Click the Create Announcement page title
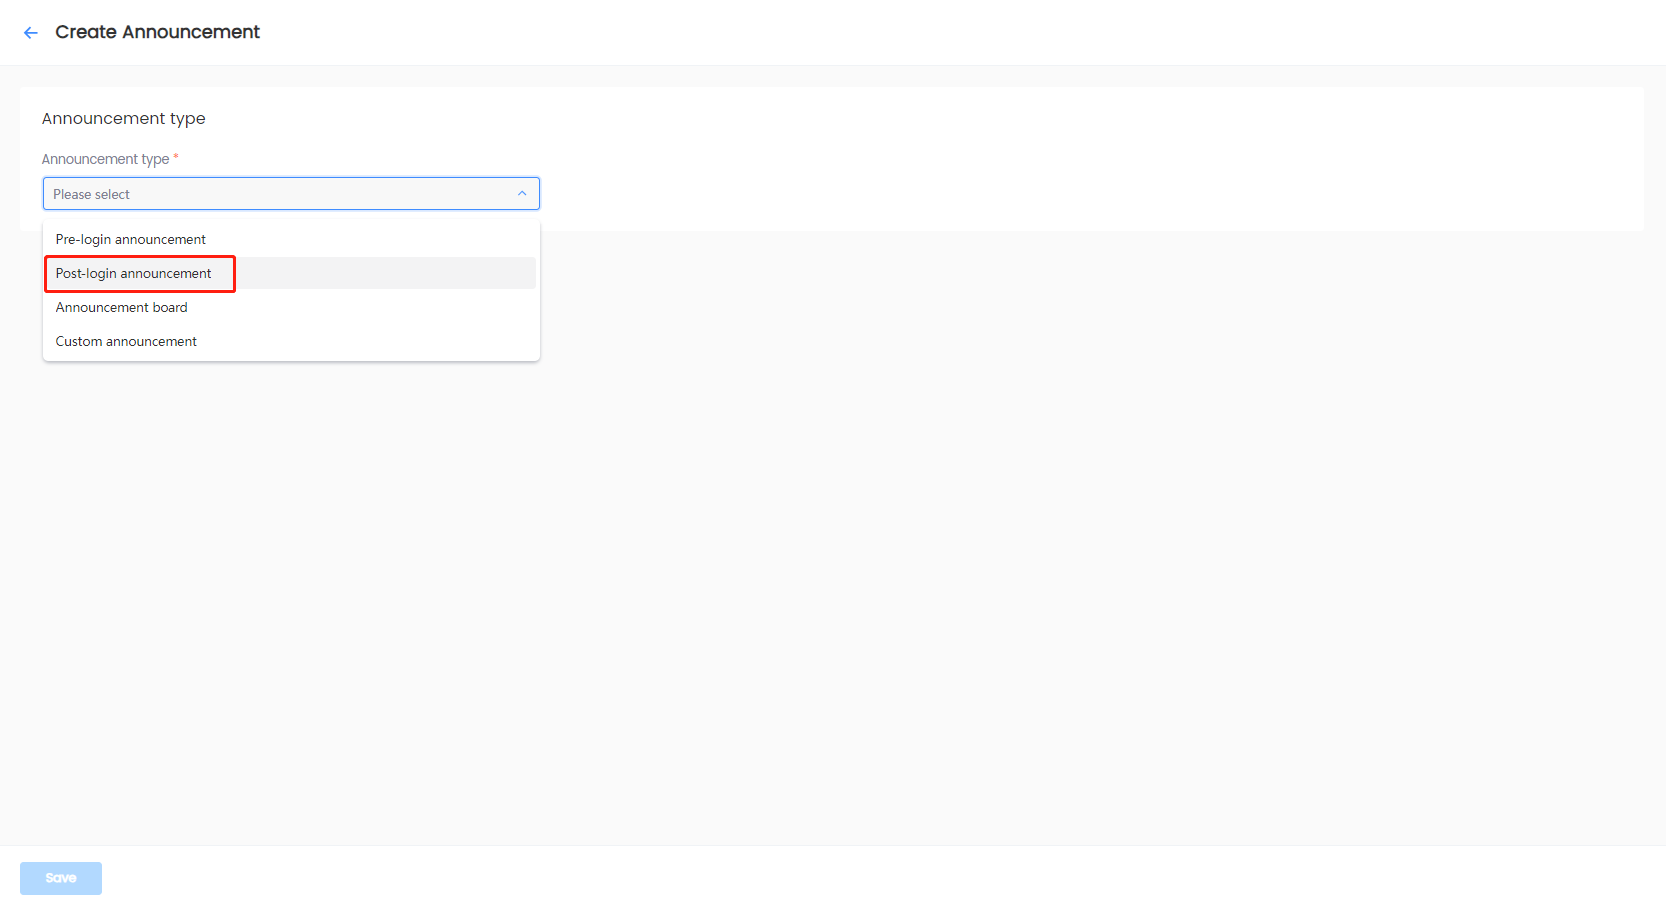Viewport: 1666px width, 911px height. click(x=157, y=32)
